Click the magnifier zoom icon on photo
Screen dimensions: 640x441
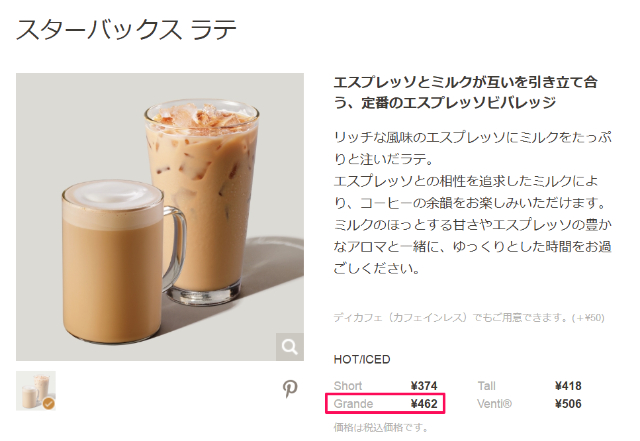click(289, 347)
